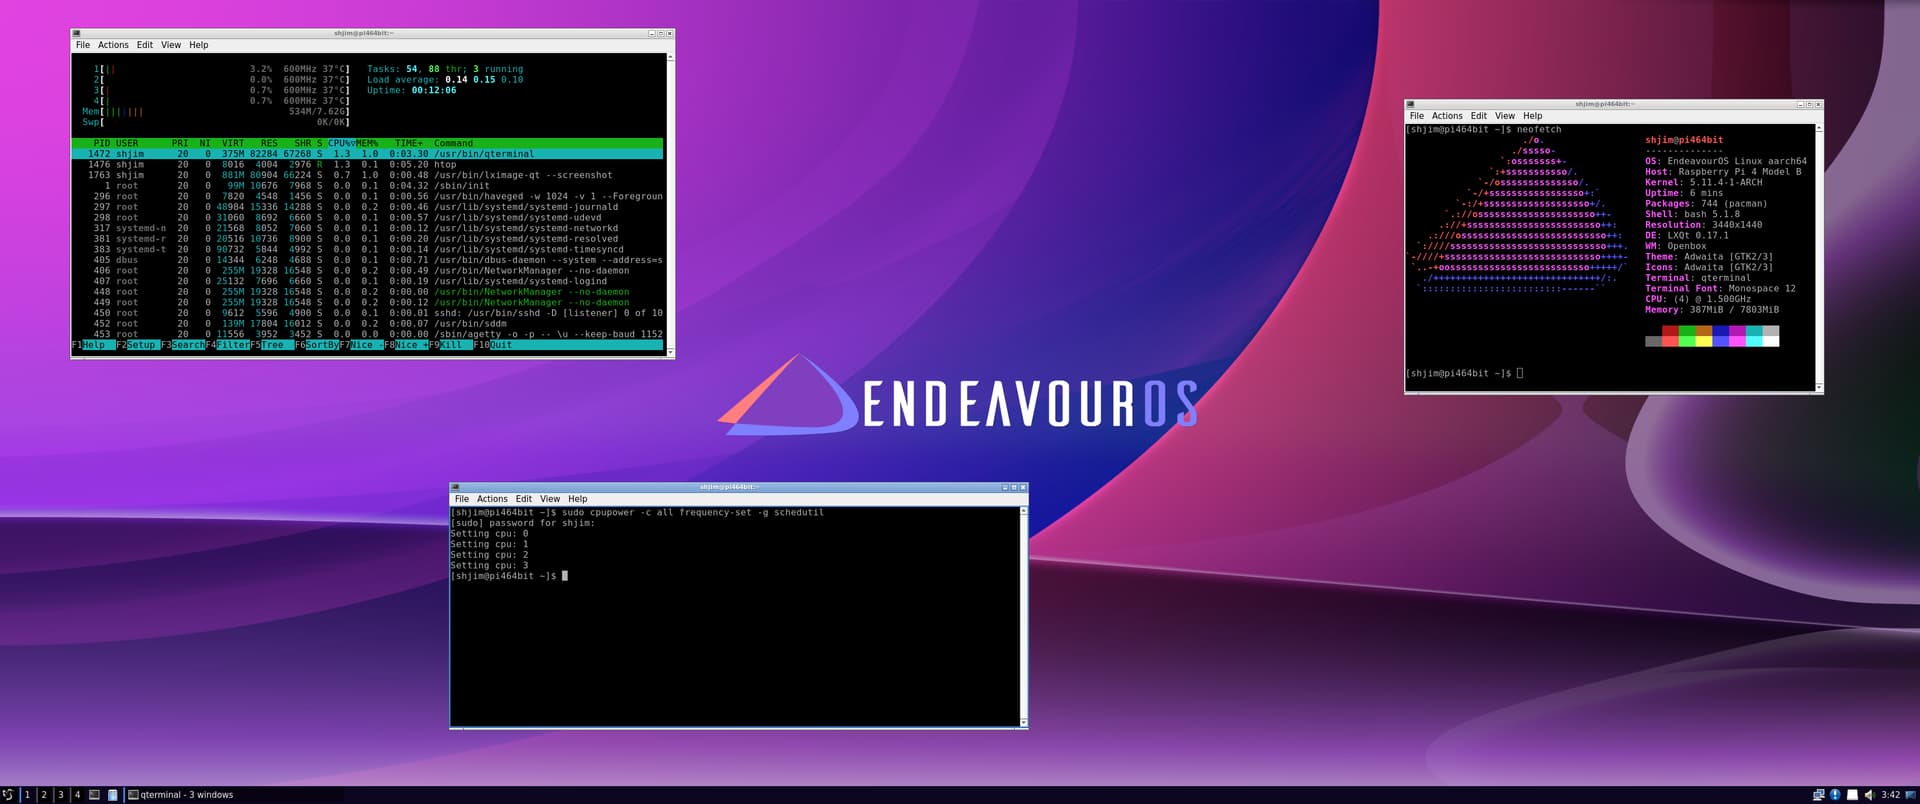Screen dimensions: 1920x804
Task: Select the /usr/lib/systemd/systemd-logind row in htop
Action: pos(367,281)
